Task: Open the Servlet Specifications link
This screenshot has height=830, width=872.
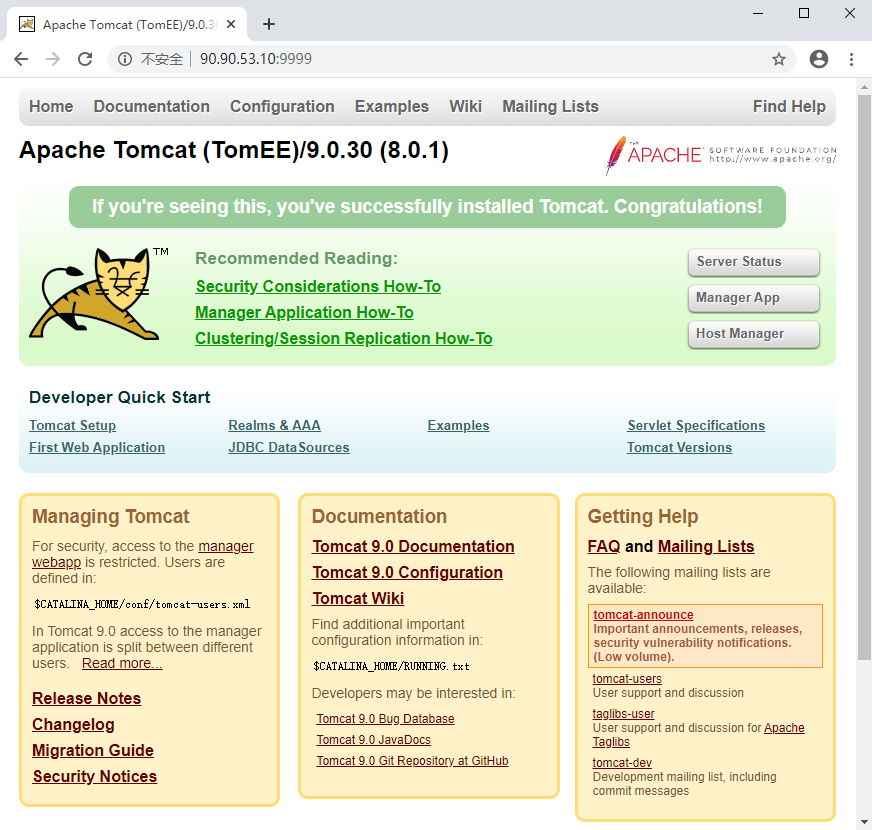Action: (696, 426)
